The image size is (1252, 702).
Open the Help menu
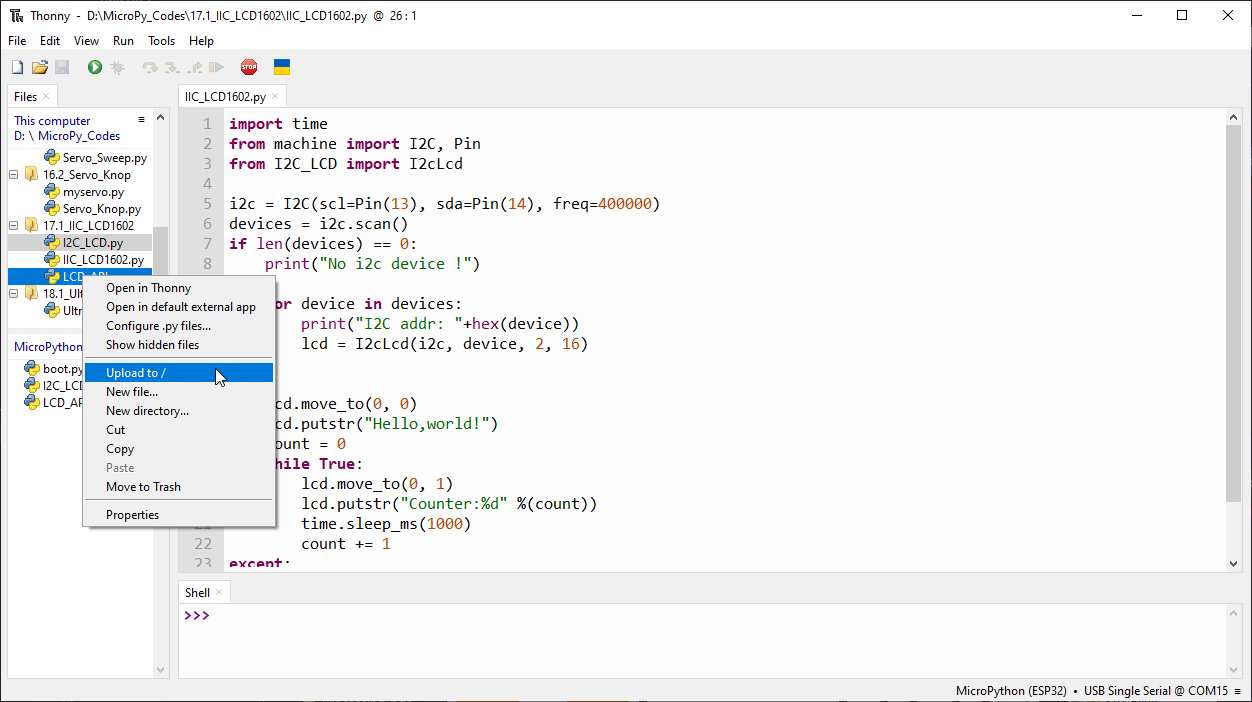pyautogui.click(x=202, y=41)
